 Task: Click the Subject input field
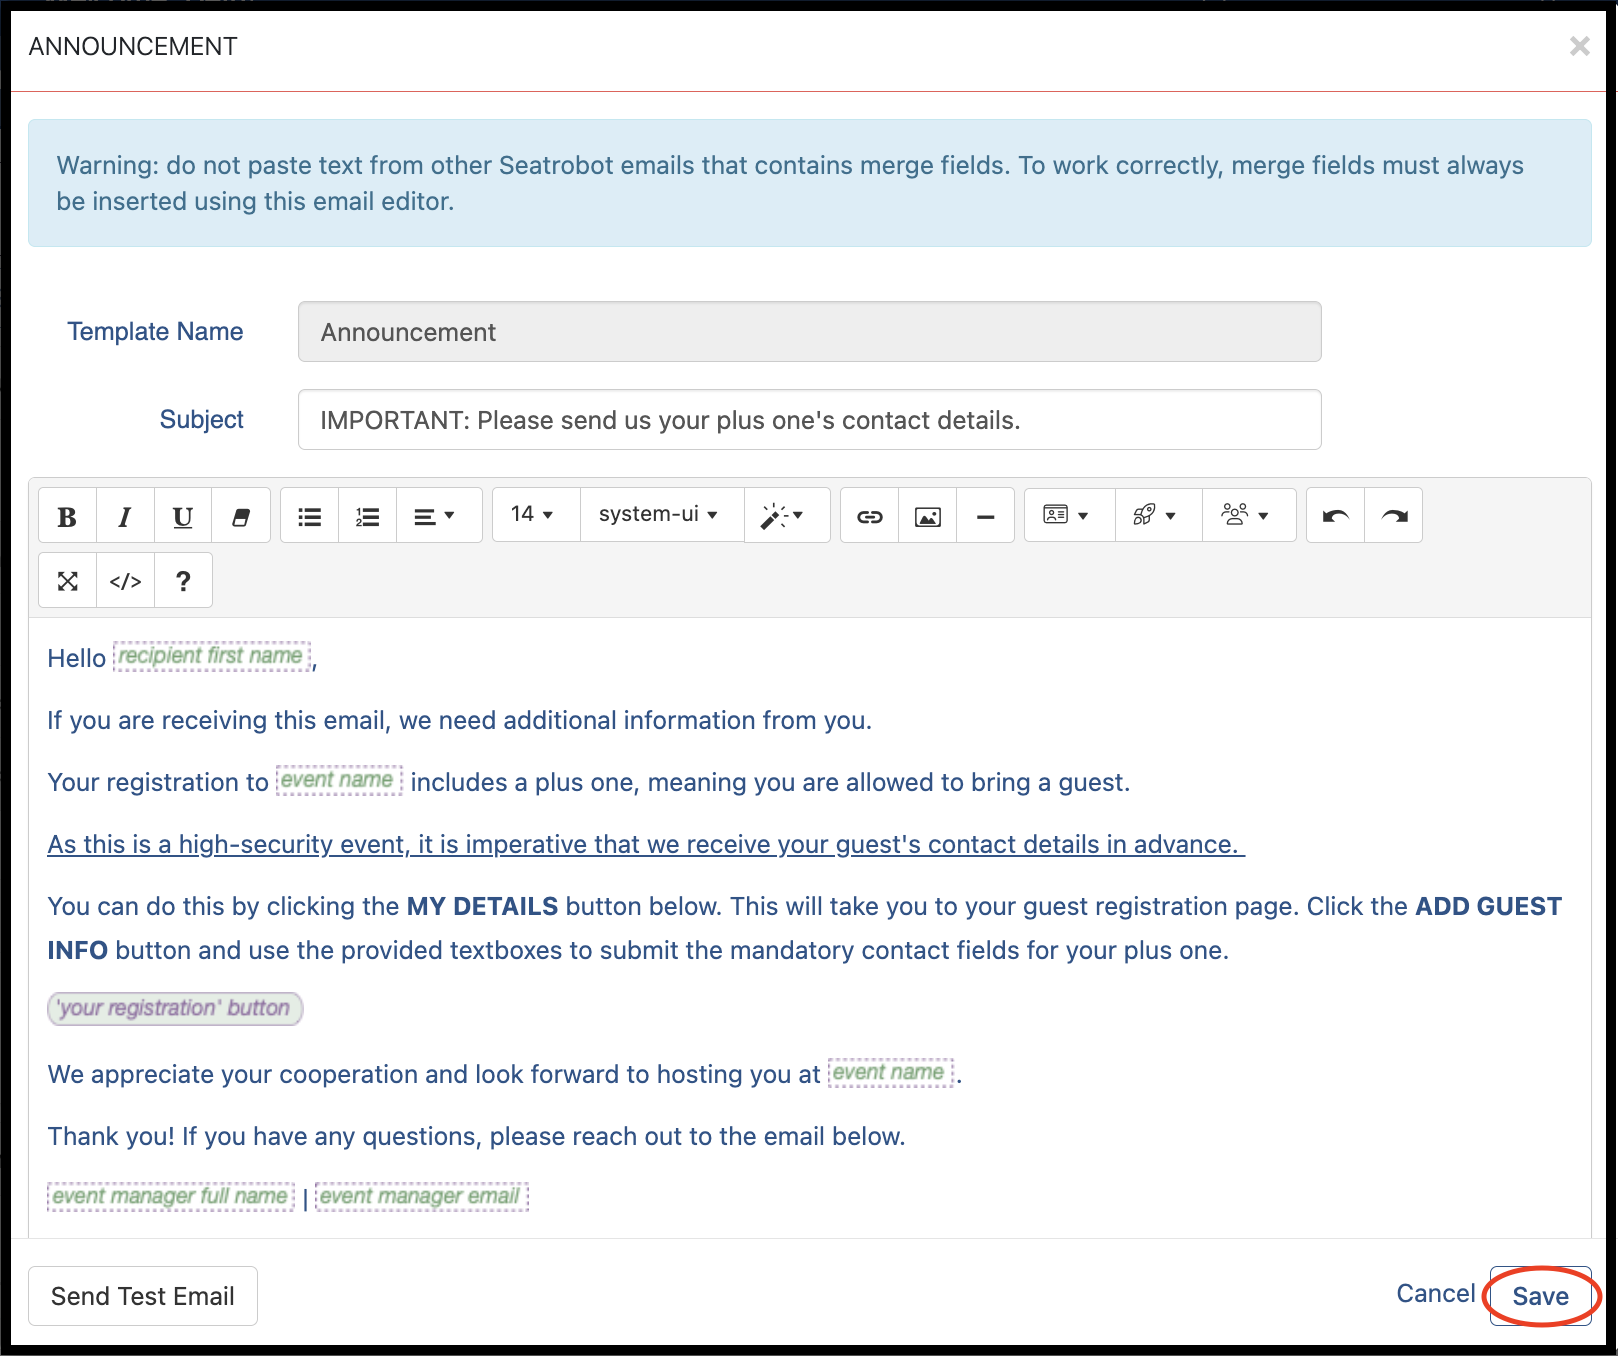810,420
